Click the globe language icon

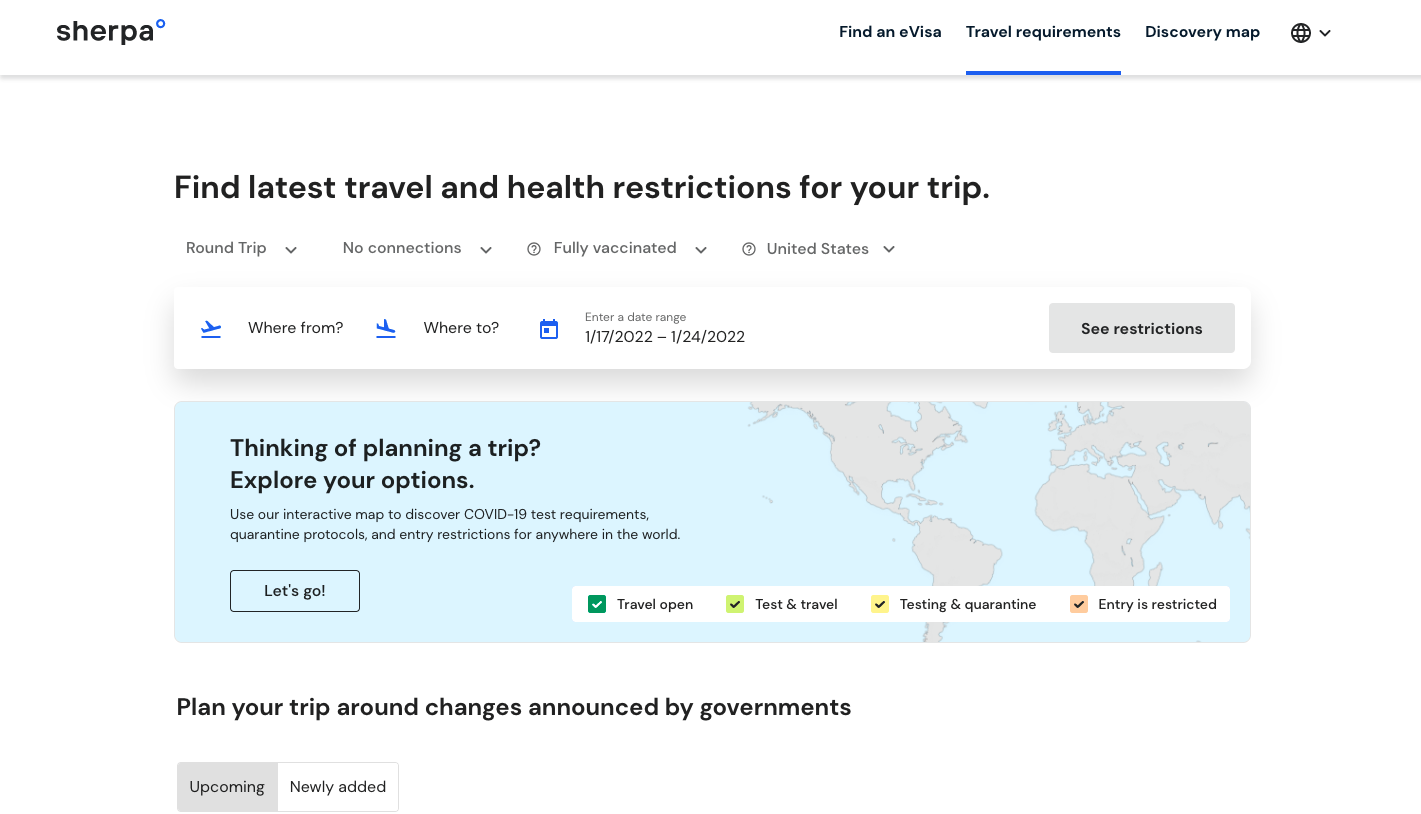point(1300,33)
